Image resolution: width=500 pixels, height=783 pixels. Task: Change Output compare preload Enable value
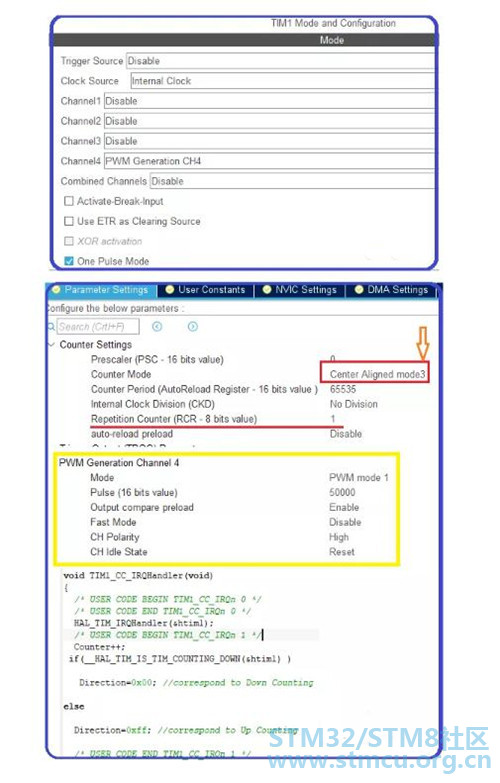pyautogui.click(x=344, y=507)
